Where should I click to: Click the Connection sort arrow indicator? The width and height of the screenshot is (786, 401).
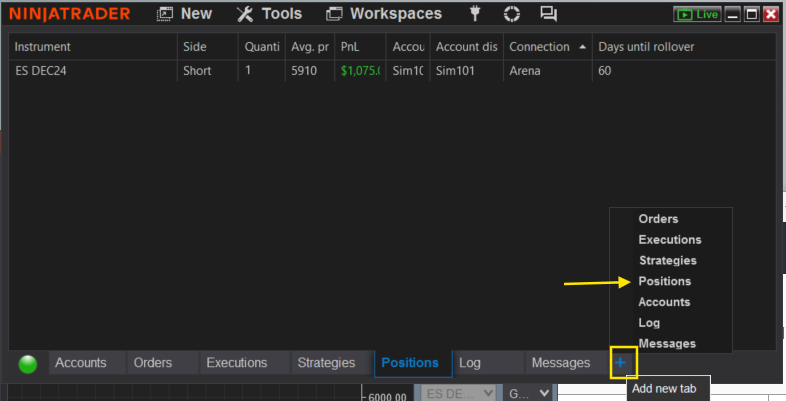(x=582, y=47)
